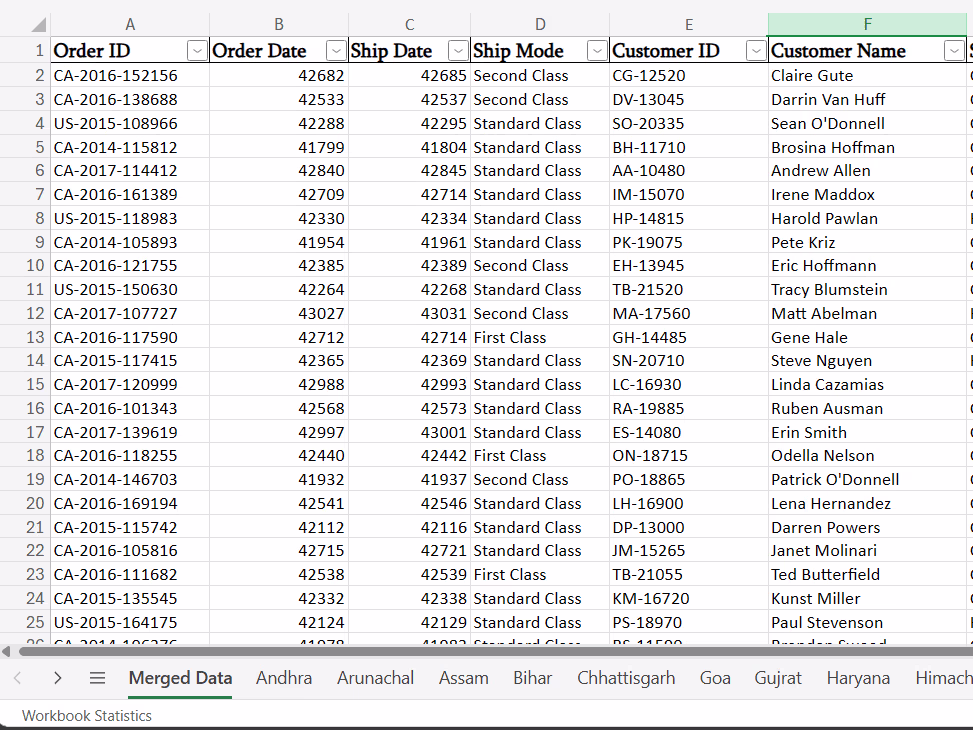Viewport: 973px width, 730px height.
Task: Open the Goa sheet tab
Action: tap(715, 678)
